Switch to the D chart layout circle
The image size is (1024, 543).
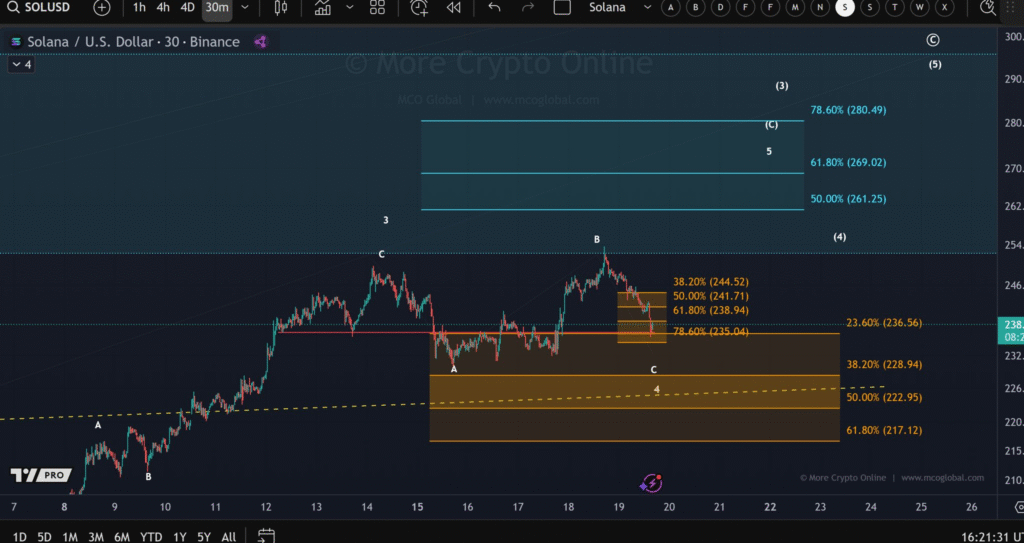[720, 7]
